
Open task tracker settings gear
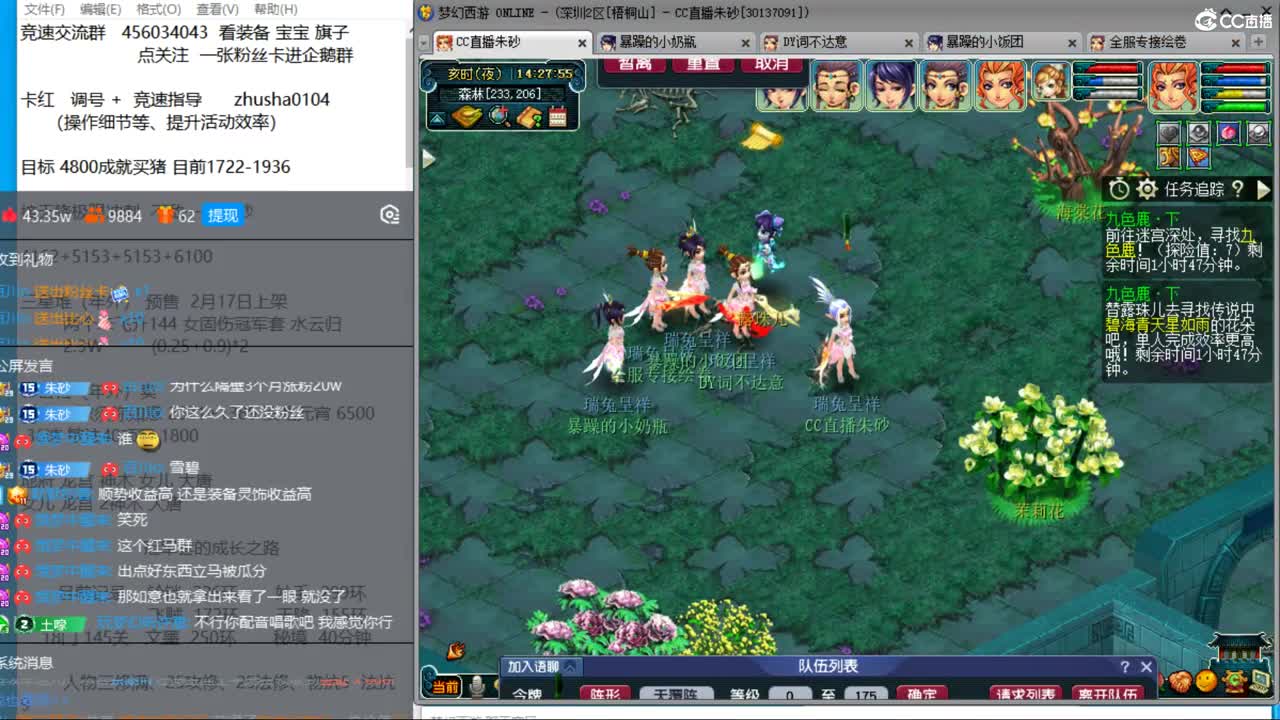pyautogui.click(x=1147, y=189)
